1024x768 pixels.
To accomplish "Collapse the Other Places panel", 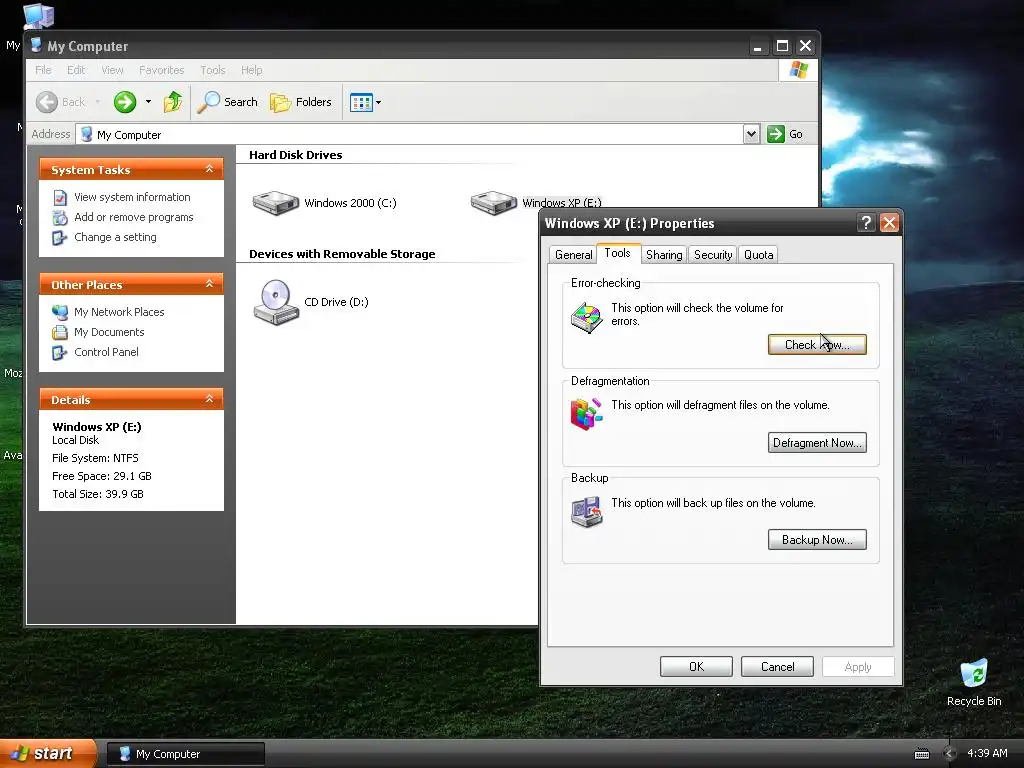I will [x=209, y=284].
